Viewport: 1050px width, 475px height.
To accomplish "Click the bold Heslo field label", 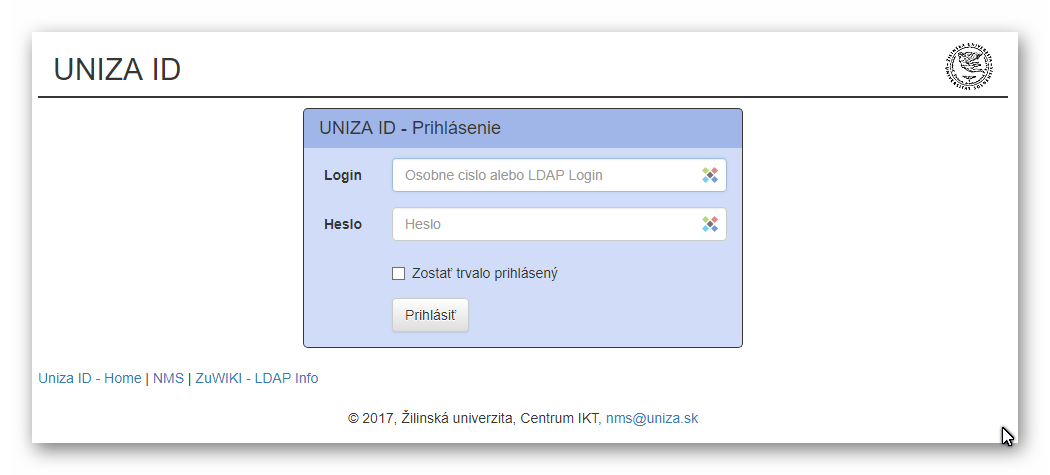I will point(343,224).
